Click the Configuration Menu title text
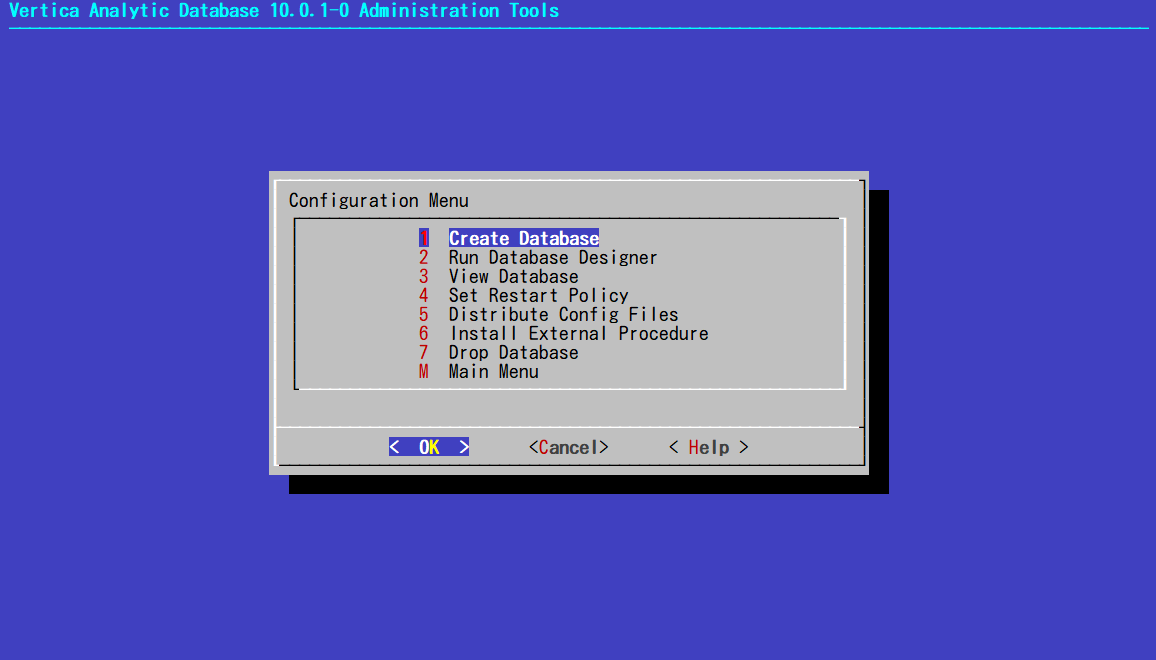This screenshot has width=1156, height=660. (378, 201)
